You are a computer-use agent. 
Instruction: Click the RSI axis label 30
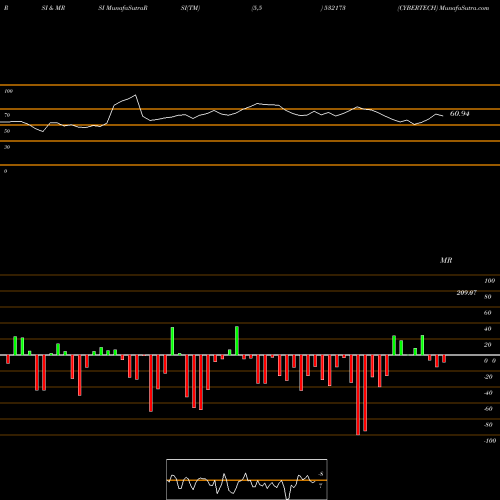pyautogui.click(x=7, y=147)
